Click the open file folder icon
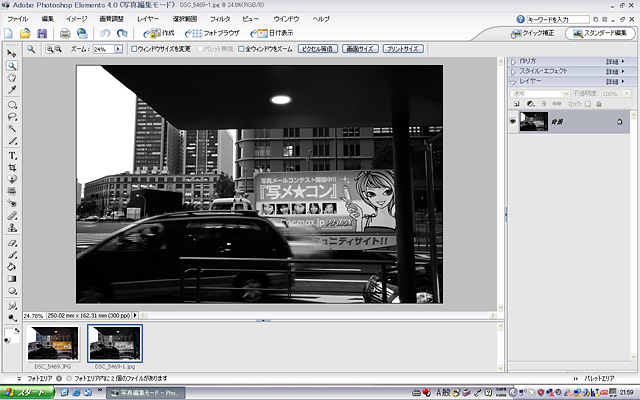The width and height of the screenshot is (640, 400). coord(25,33)
